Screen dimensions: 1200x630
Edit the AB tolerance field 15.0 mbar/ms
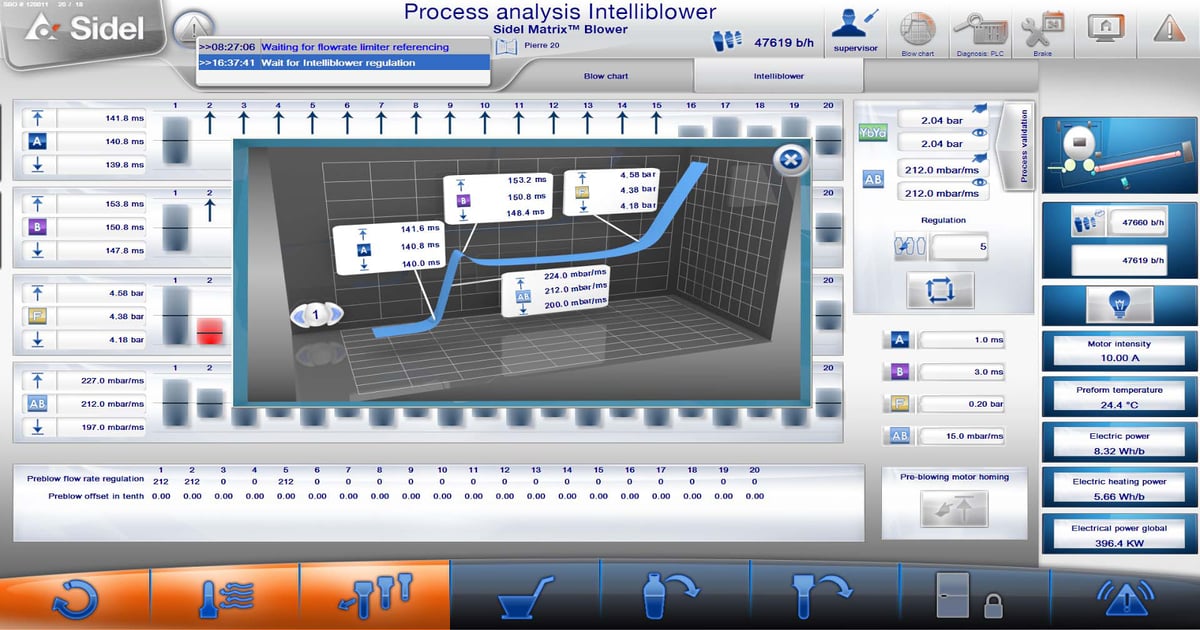(x=962, y=436)
